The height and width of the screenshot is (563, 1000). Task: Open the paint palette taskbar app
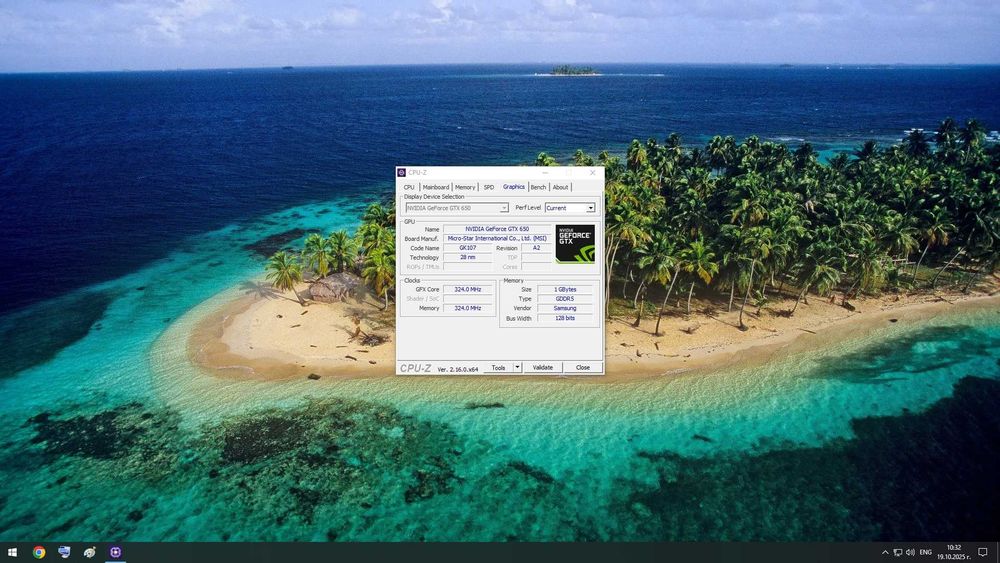click(x=90, y=552)
